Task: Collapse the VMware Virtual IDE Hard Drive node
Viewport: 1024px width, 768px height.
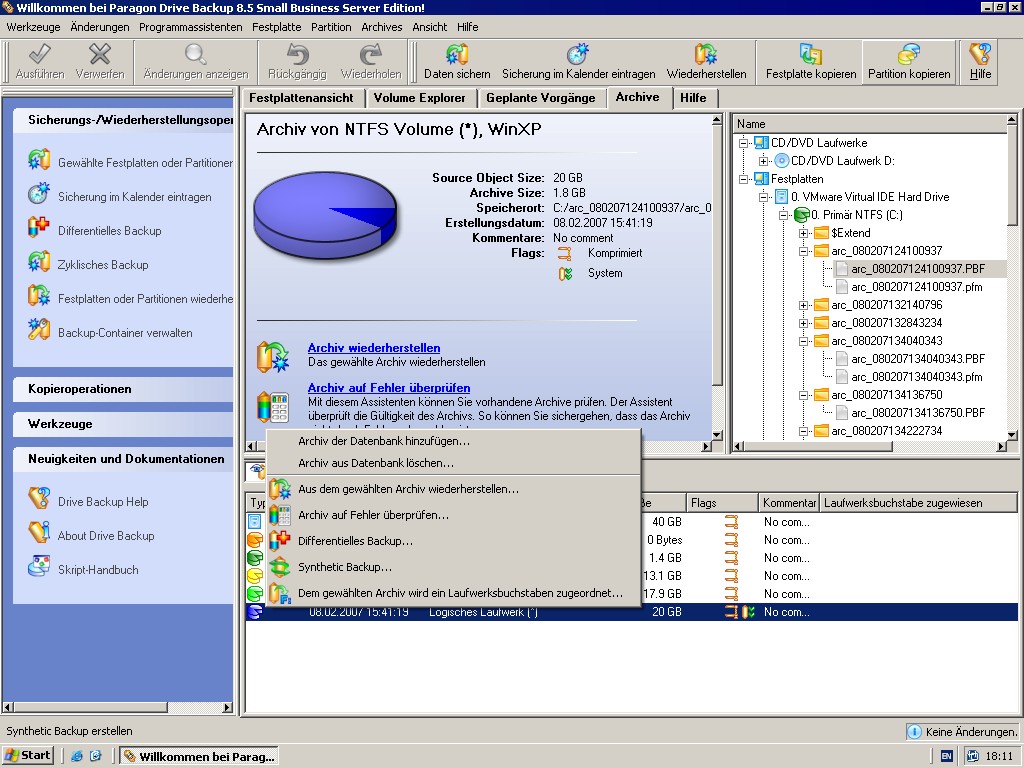Action: (763, 197)
